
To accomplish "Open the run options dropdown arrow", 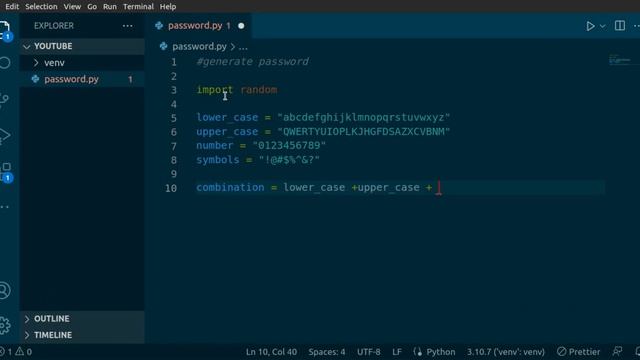I will [x=602, y=26].
